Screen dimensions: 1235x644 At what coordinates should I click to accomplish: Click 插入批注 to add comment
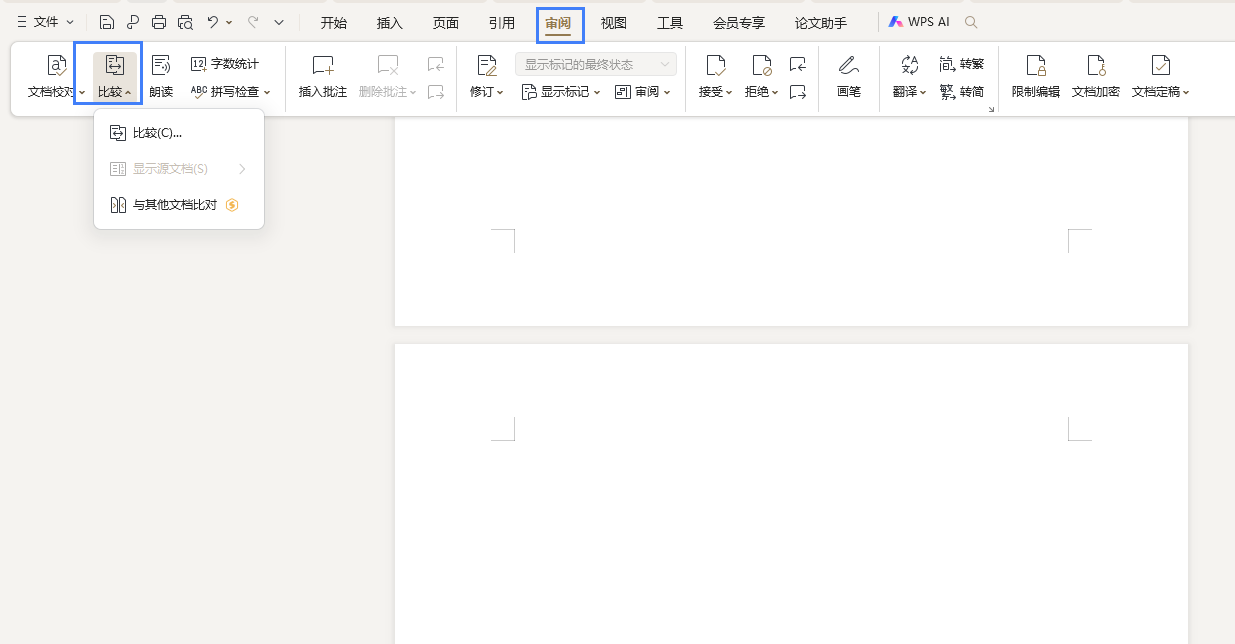[323, 77]
